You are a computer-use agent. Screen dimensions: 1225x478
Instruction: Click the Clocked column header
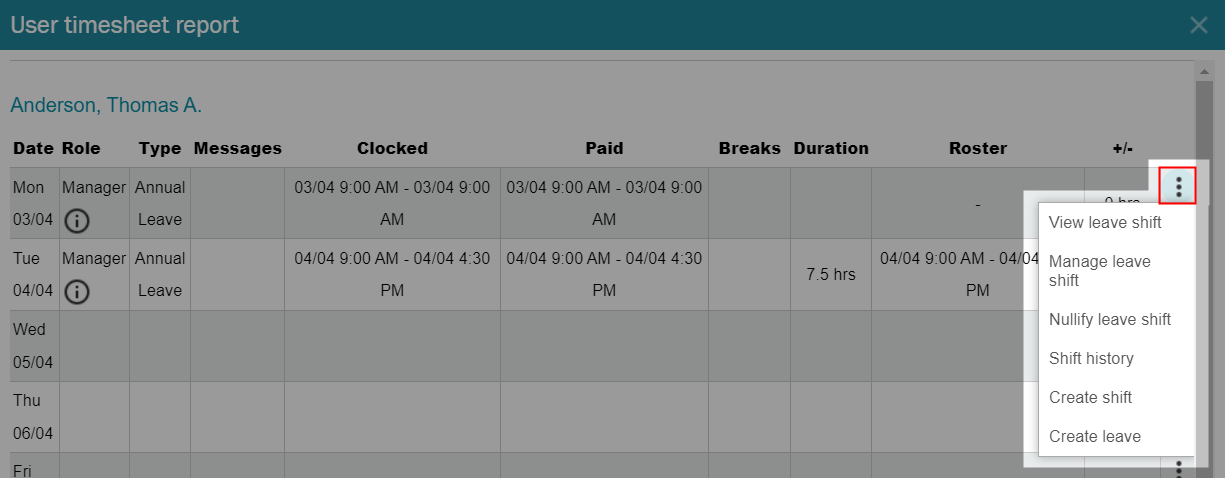(x=392, y=148)
